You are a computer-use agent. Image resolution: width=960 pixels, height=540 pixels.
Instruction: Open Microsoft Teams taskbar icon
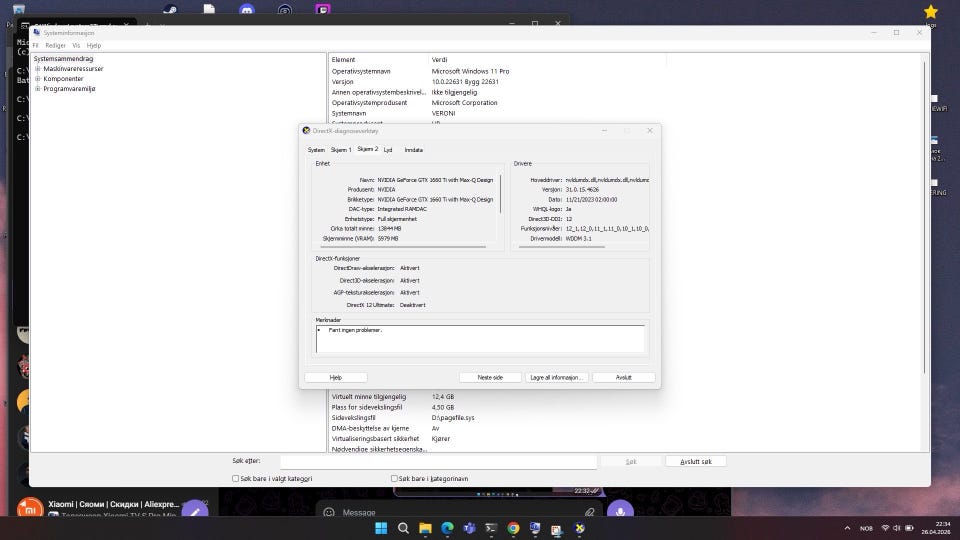click(469, 528)
